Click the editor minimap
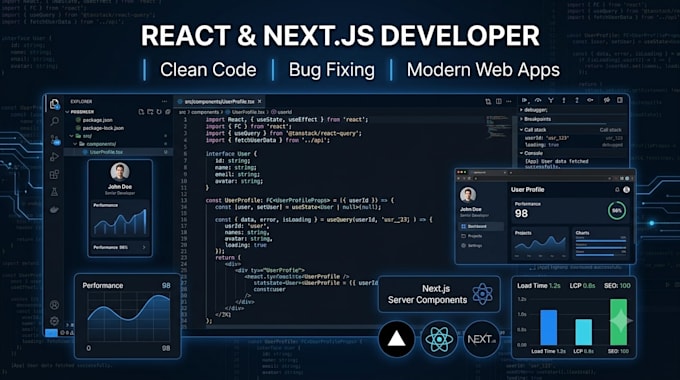Viewport: 680px width, 380px height. point(498,127)
